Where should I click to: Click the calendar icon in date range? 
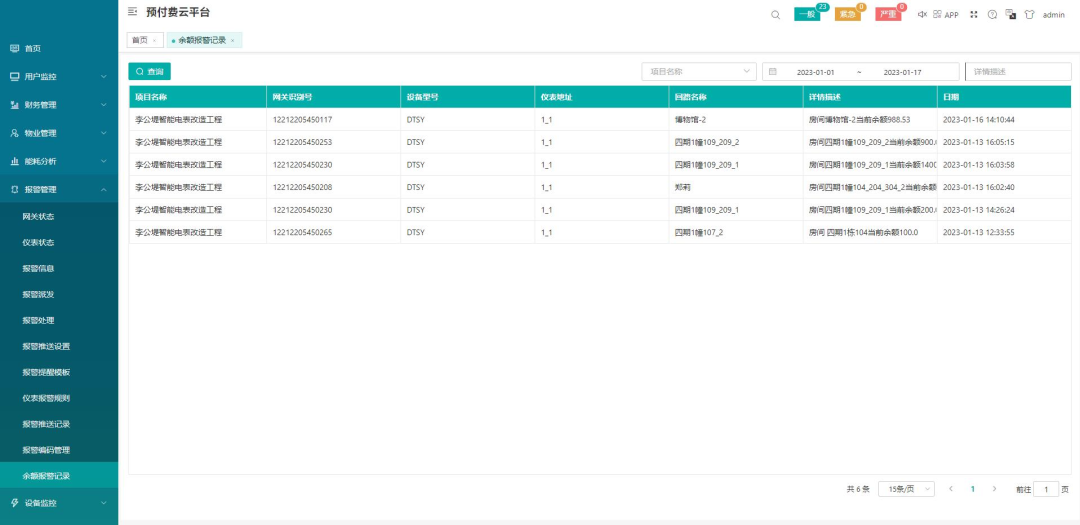pos(773,72)
